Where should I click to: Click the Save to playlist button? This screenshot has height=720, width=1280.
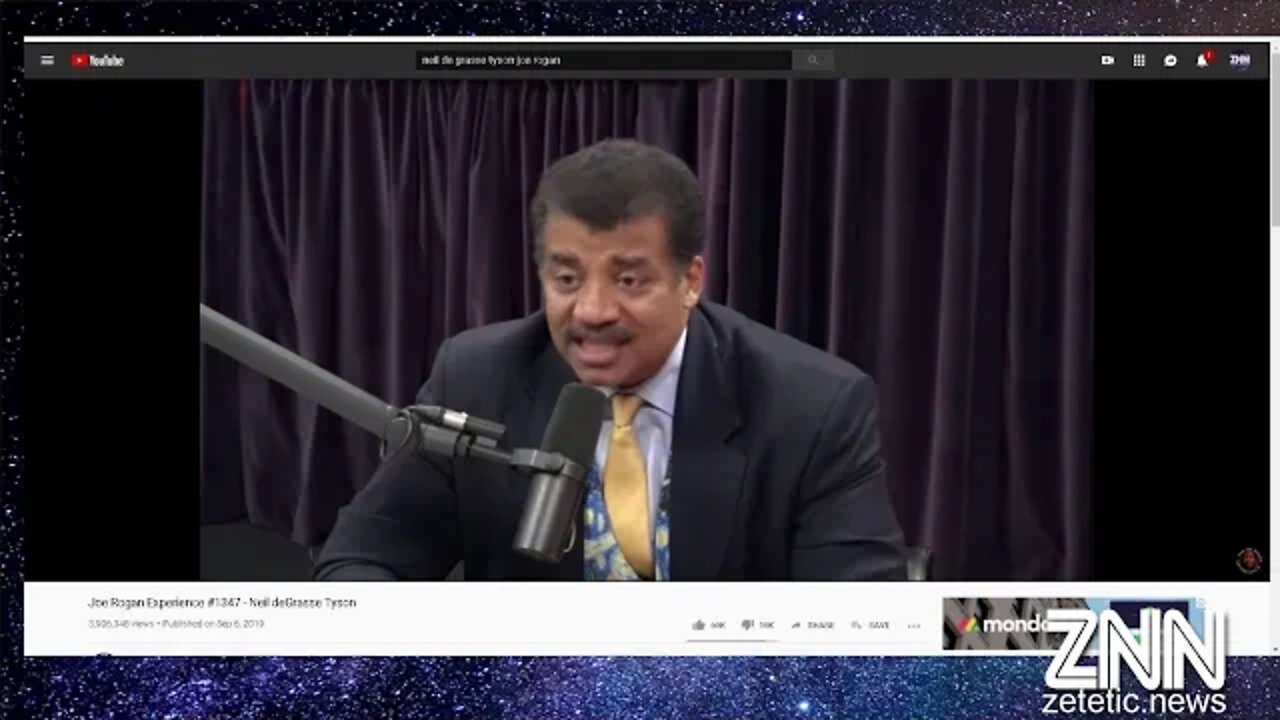[x=870, y=625]
